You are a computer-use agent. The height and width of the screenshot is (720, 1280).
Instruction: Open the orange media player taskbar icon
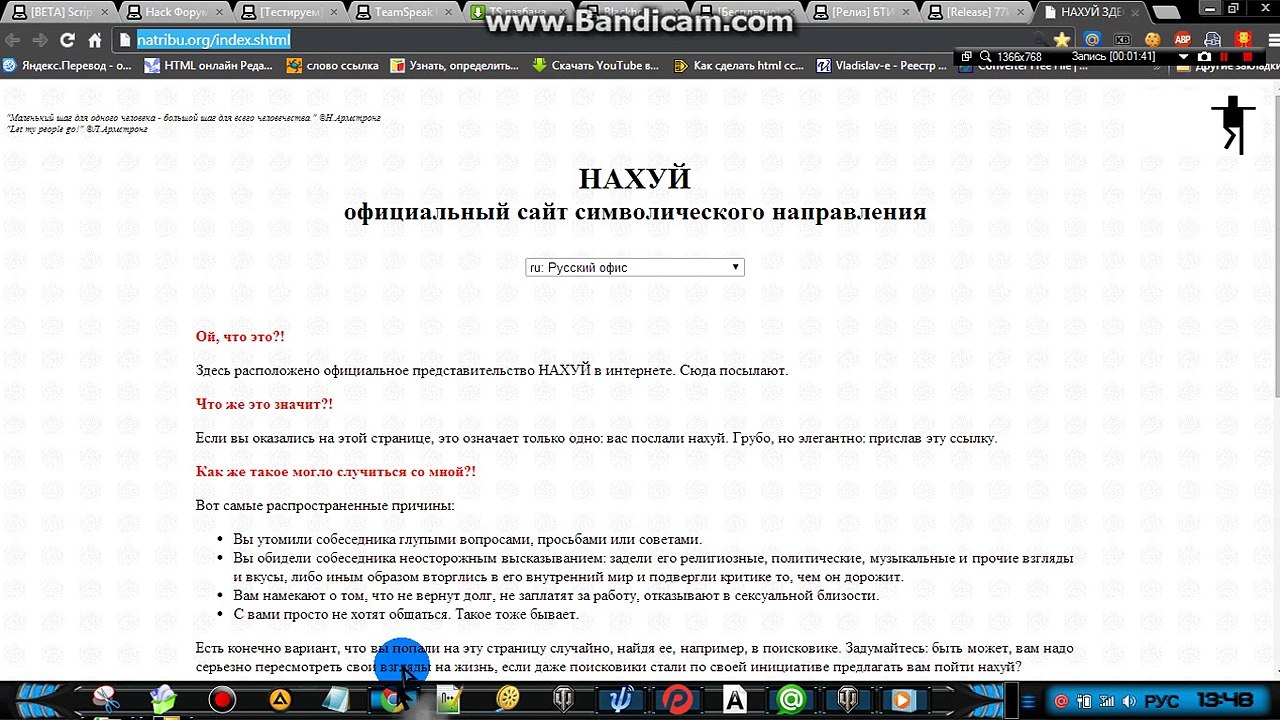pyautogui.click(x=904, y=699)
